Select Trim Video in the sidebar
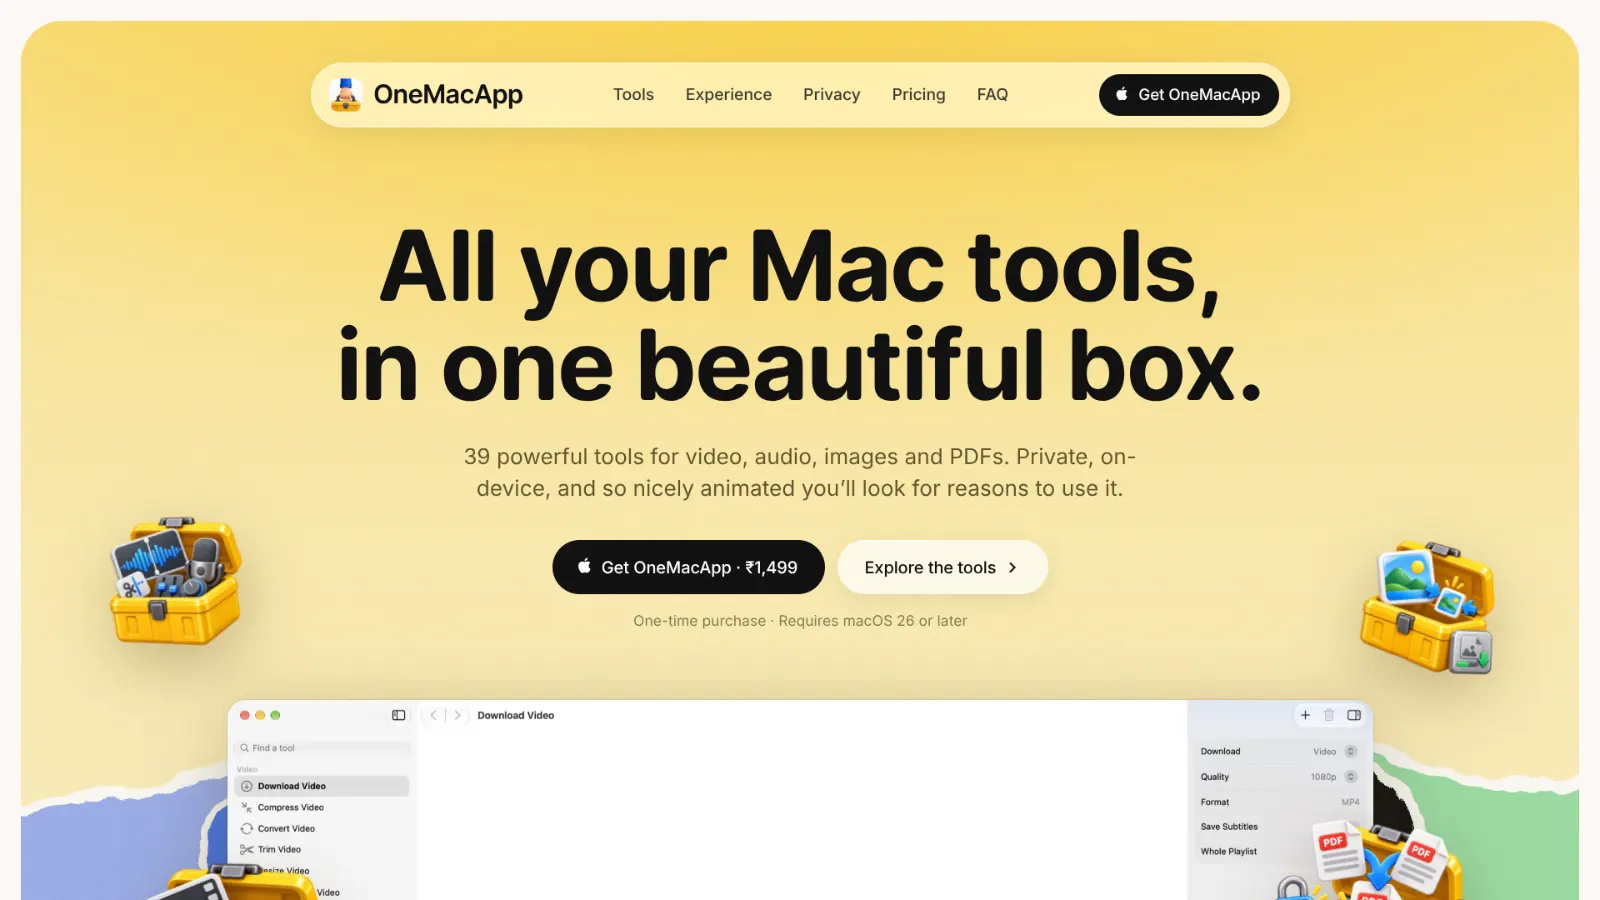 click(322, 849)
